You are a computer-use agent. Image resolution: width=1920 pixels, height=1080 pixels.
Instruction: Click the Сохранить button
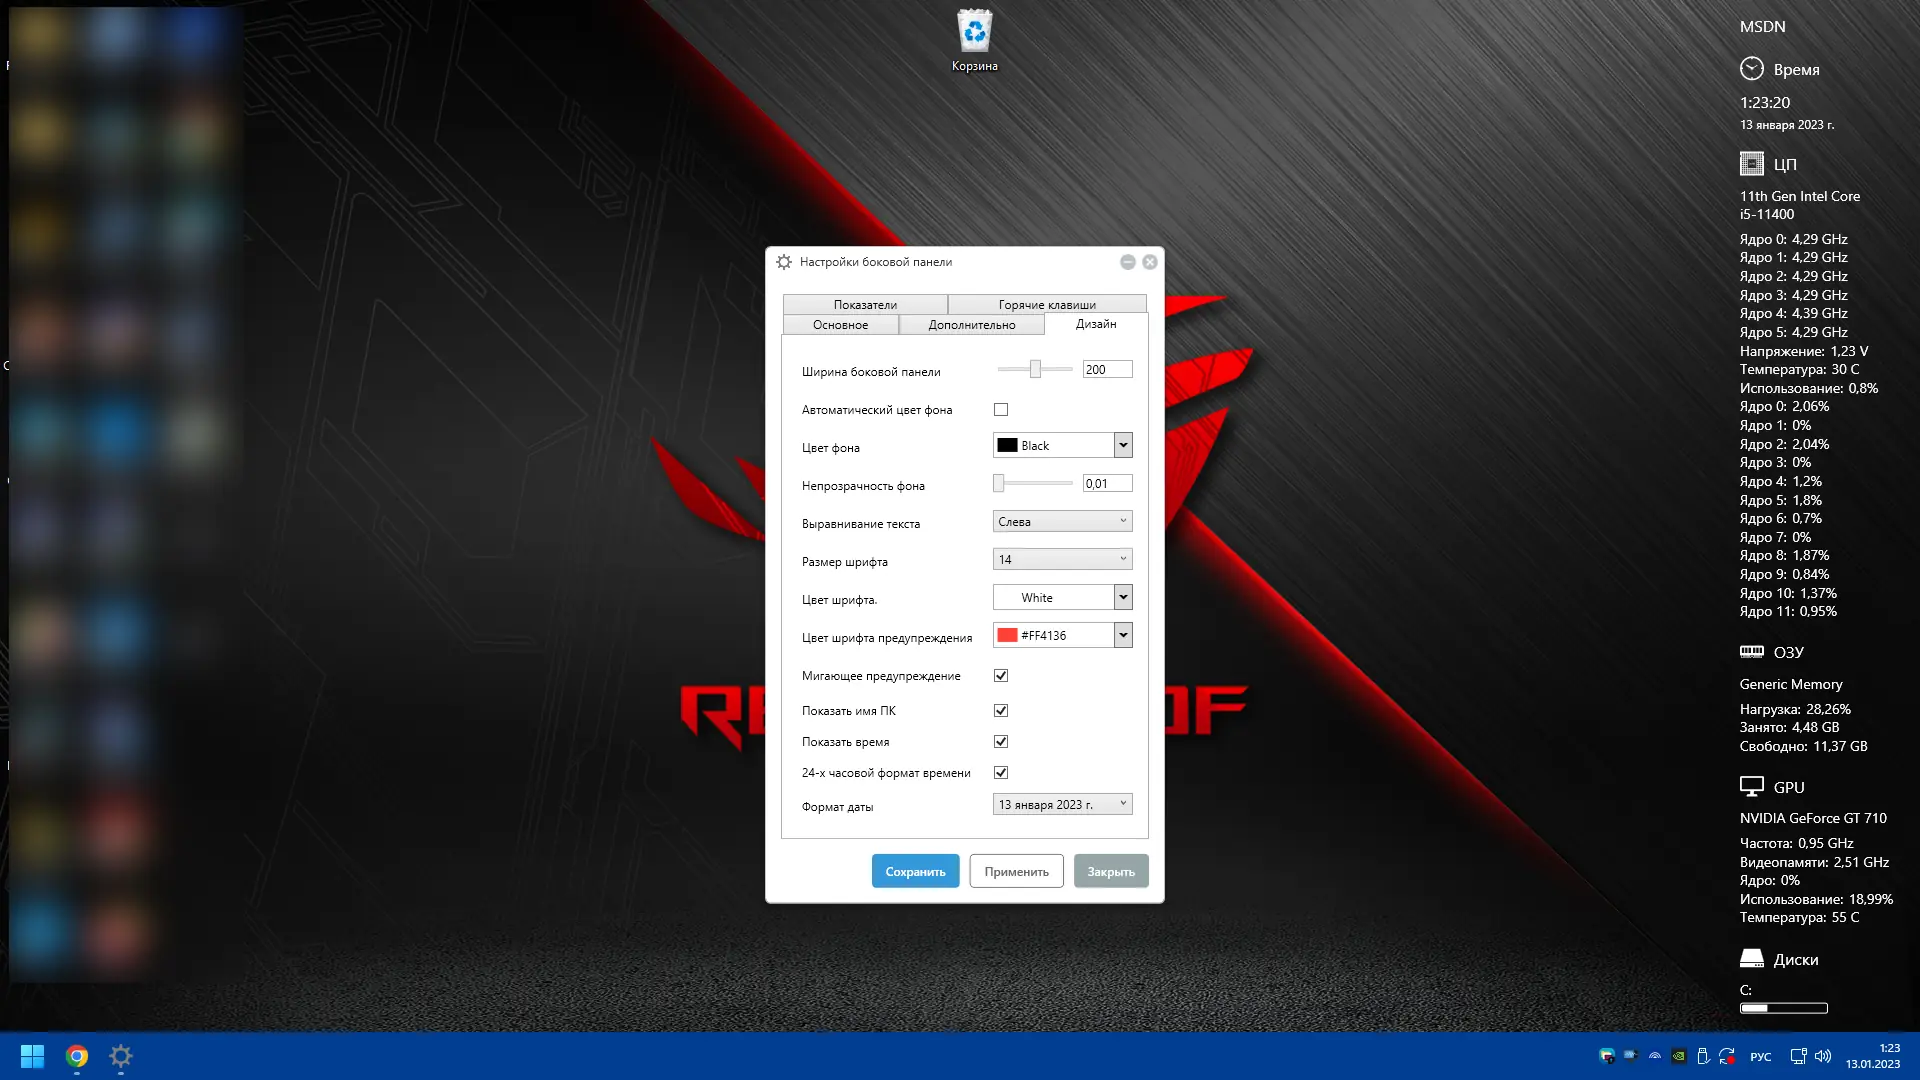pyautogui.click(x=915, y=871)
